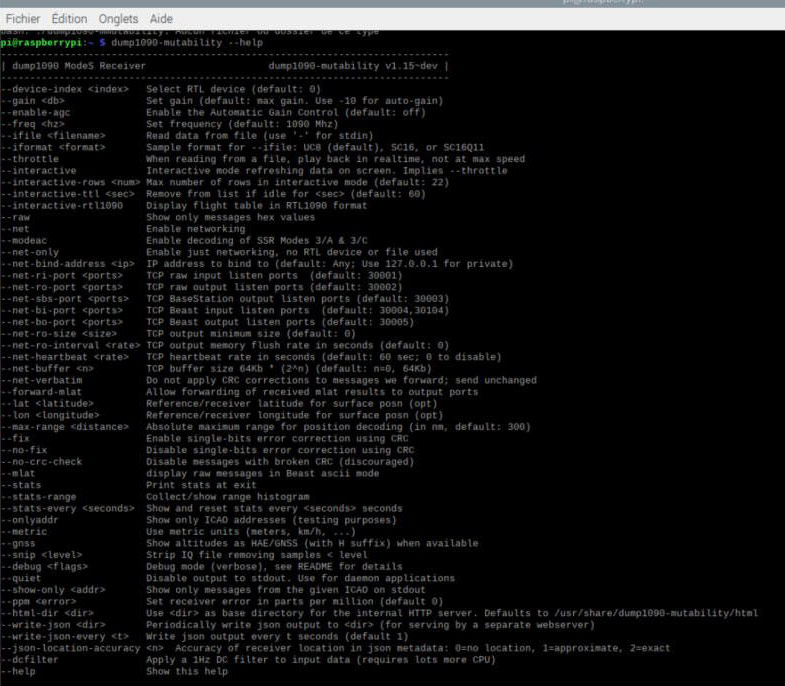Click the '/usr/share/dump1090-mutability/html' path text

coord(656,613)
